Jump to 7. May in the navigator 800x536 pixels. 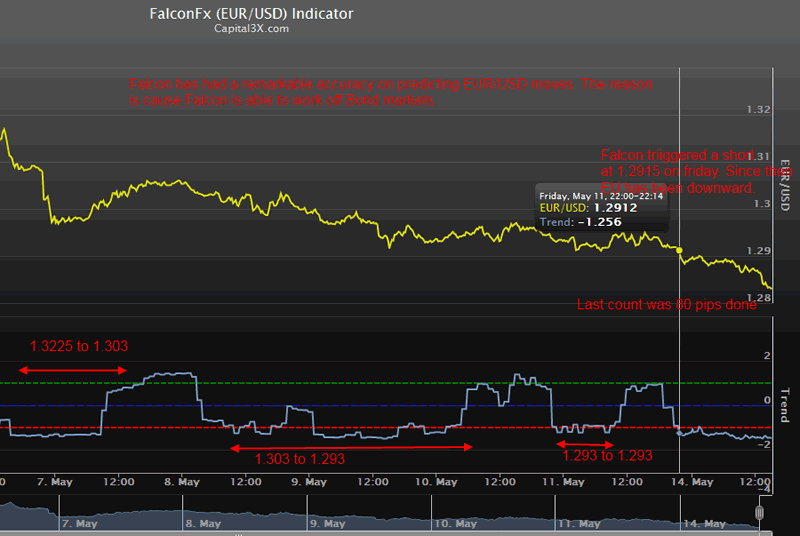(x=78, y=523)
